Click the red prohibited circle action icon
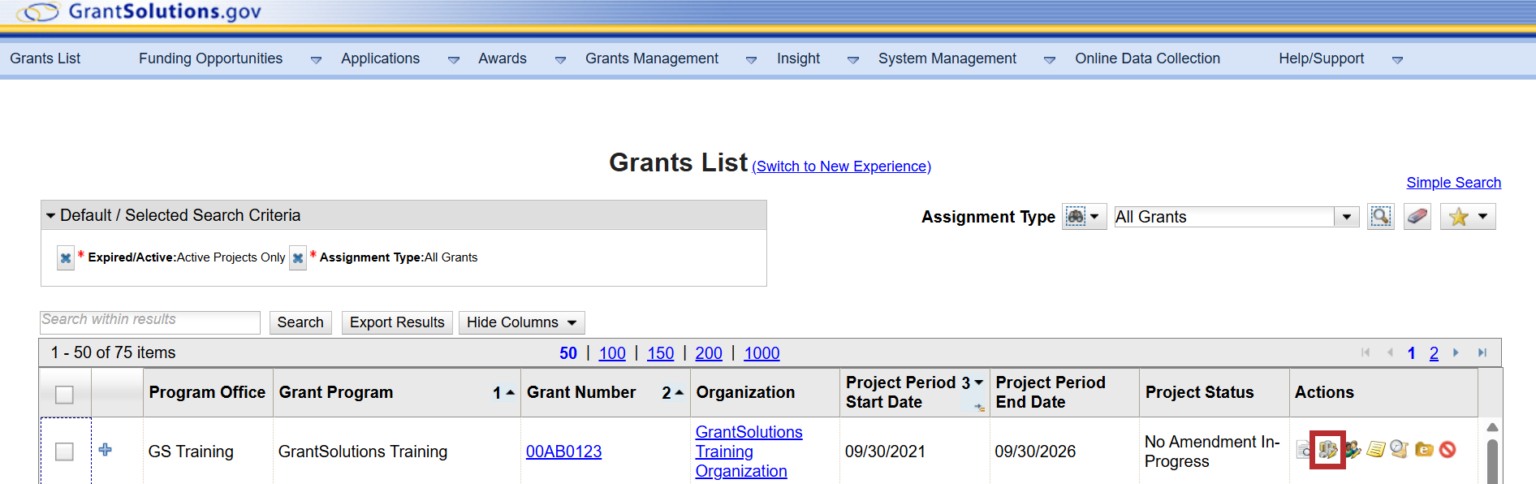Viewport: 1536px width, 484px height. (1447, 450)
